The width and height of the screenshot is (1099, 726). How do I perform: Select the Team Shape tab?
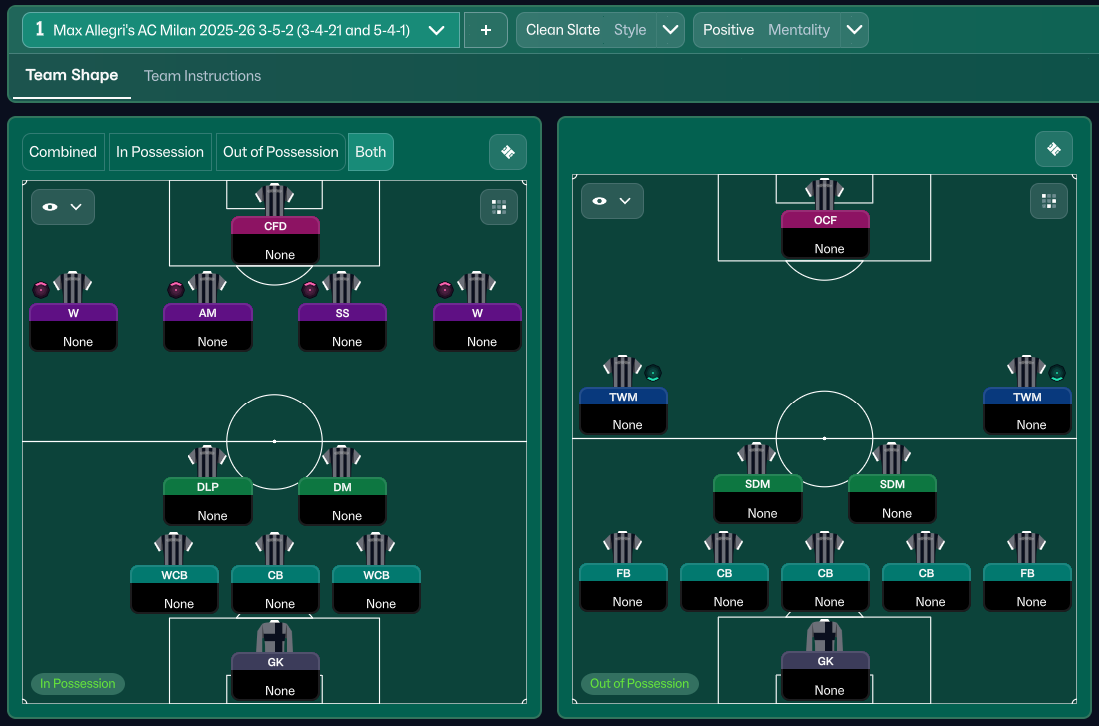tap(72, 76)
